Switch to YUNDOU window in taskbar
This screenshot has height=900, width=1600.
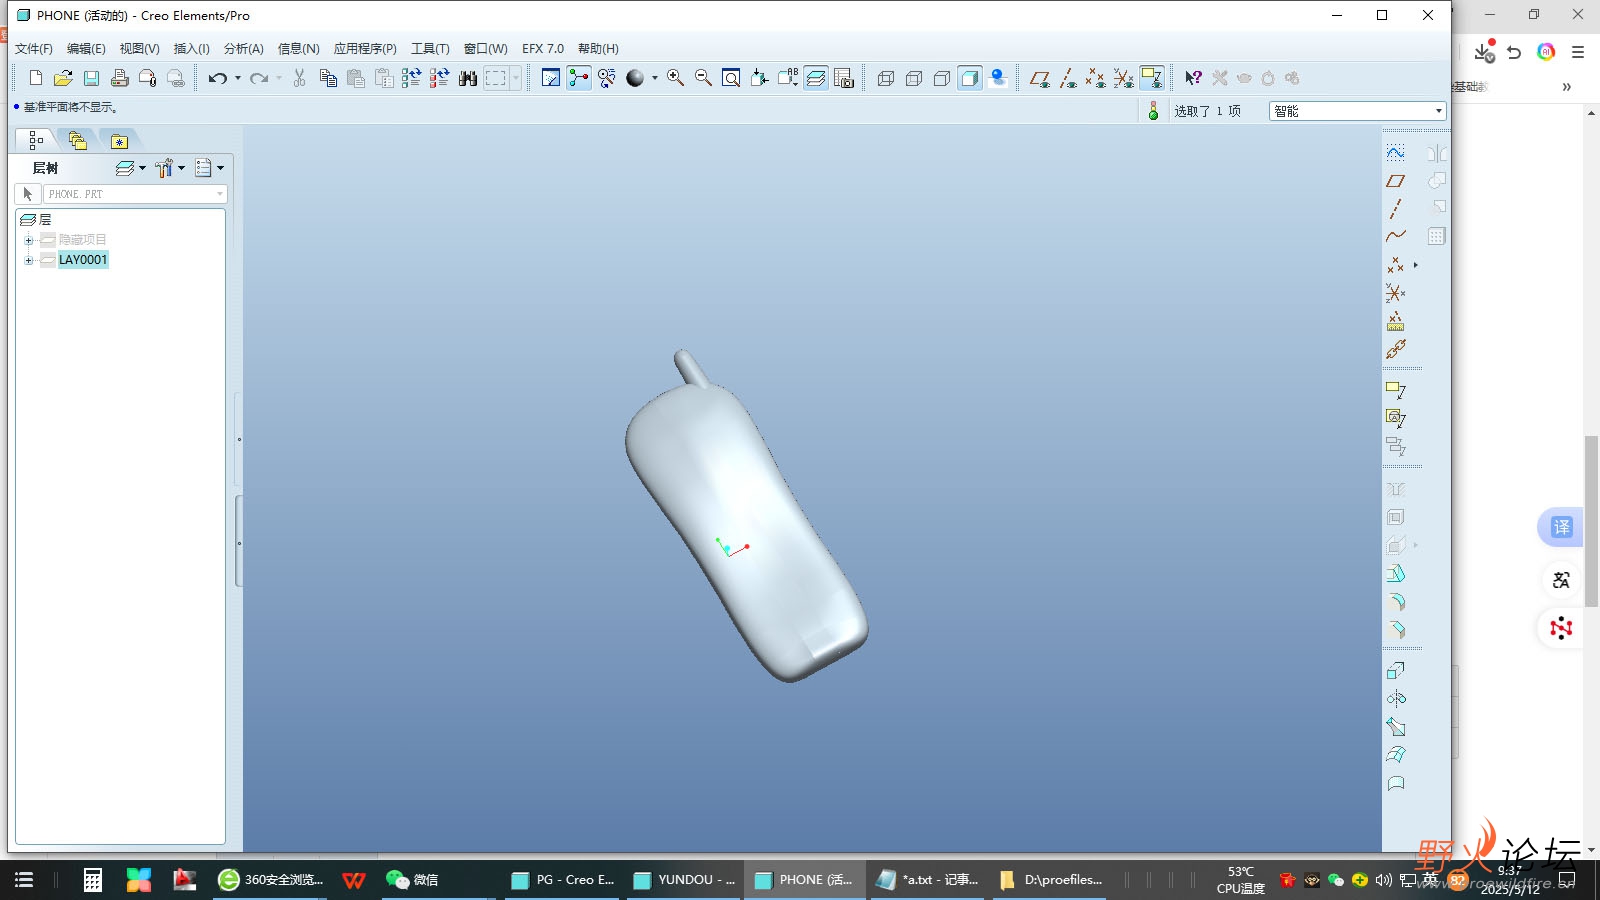pyautogui.click(x=684, y=880)
